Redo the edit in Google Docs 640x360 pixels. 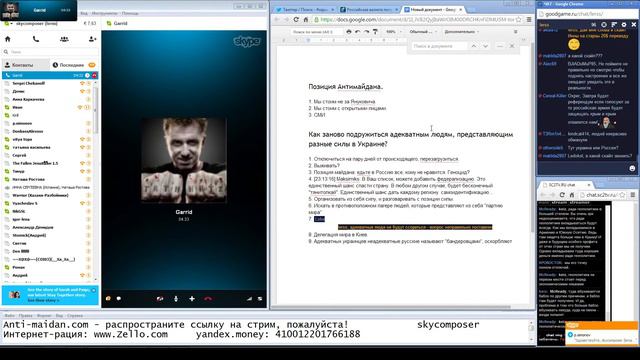[x=367, y=31]
